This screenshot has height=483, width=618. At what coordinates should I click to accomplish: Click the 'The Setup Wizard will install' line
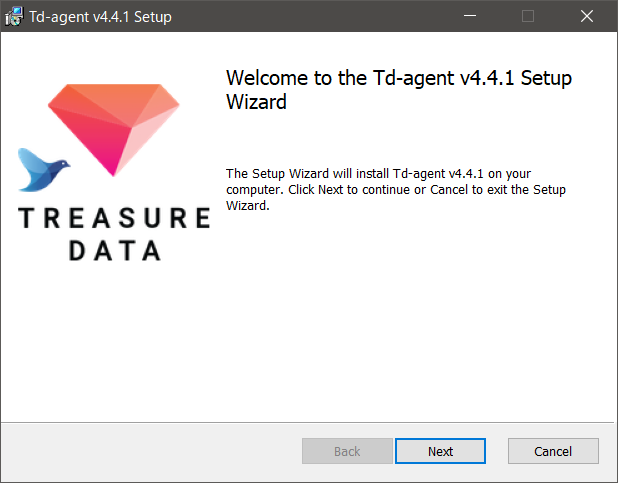pyautogui.click(x=378, y=173)
